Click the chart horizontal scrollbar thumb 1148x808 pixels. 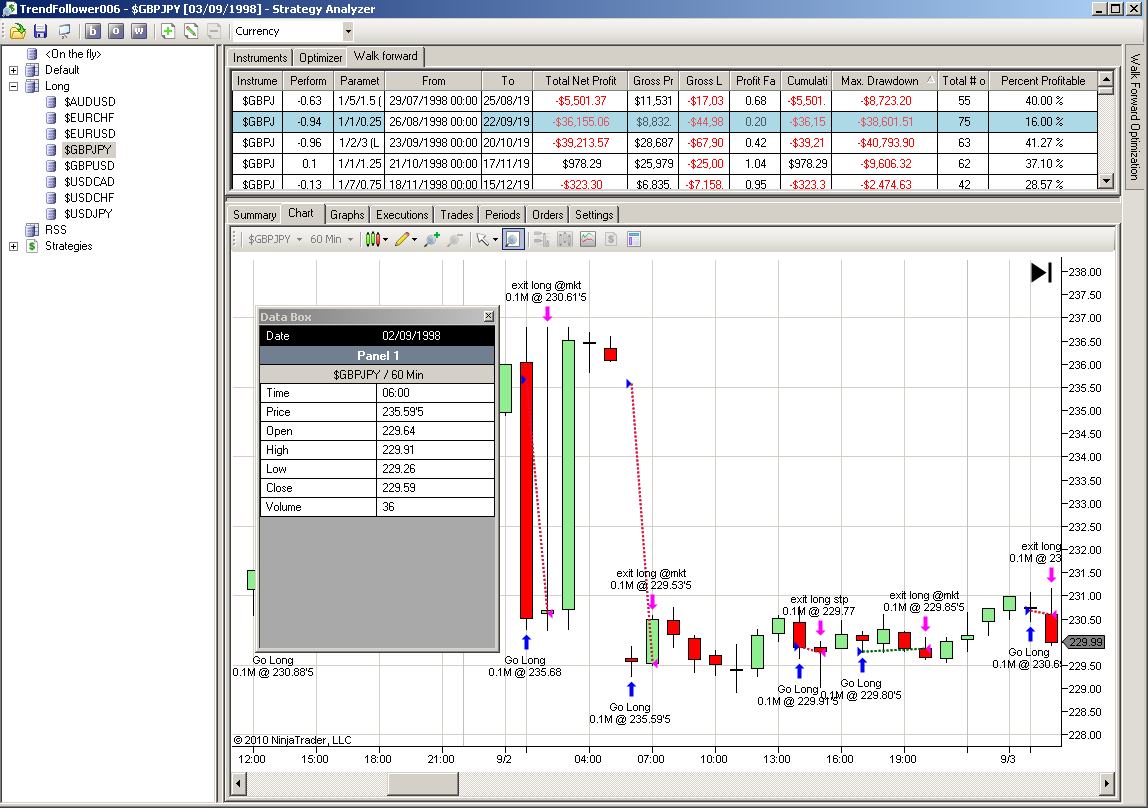click(x=423, y=784)
